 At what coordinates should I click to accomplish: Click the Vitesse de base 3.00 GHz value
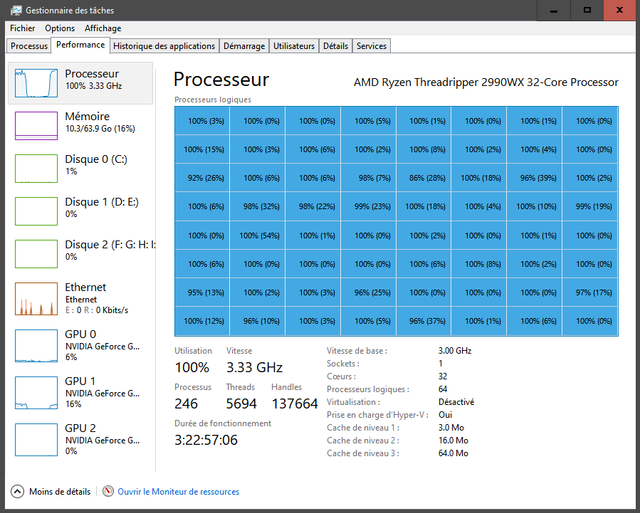pos(455,351)
